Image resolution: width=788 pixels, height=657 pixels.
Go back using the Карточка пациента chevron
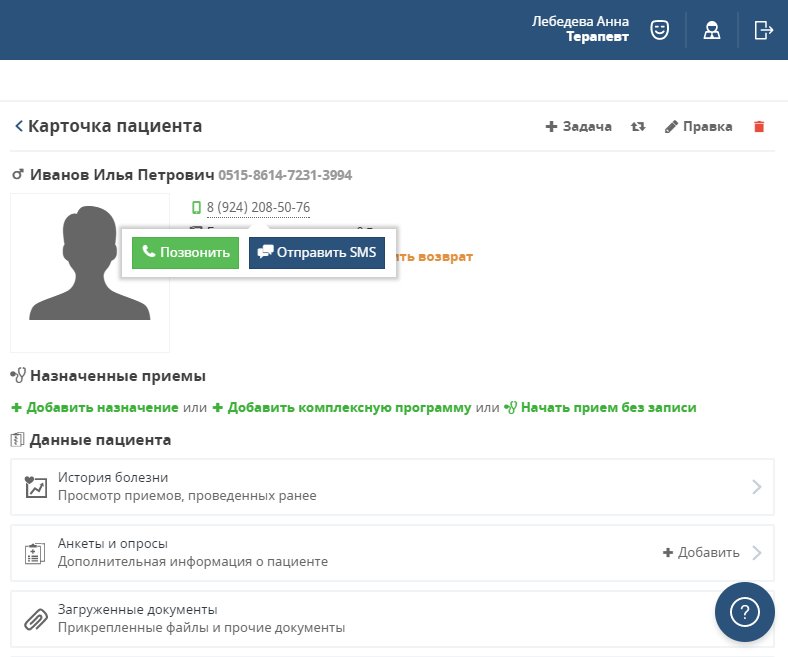point(19,127)
